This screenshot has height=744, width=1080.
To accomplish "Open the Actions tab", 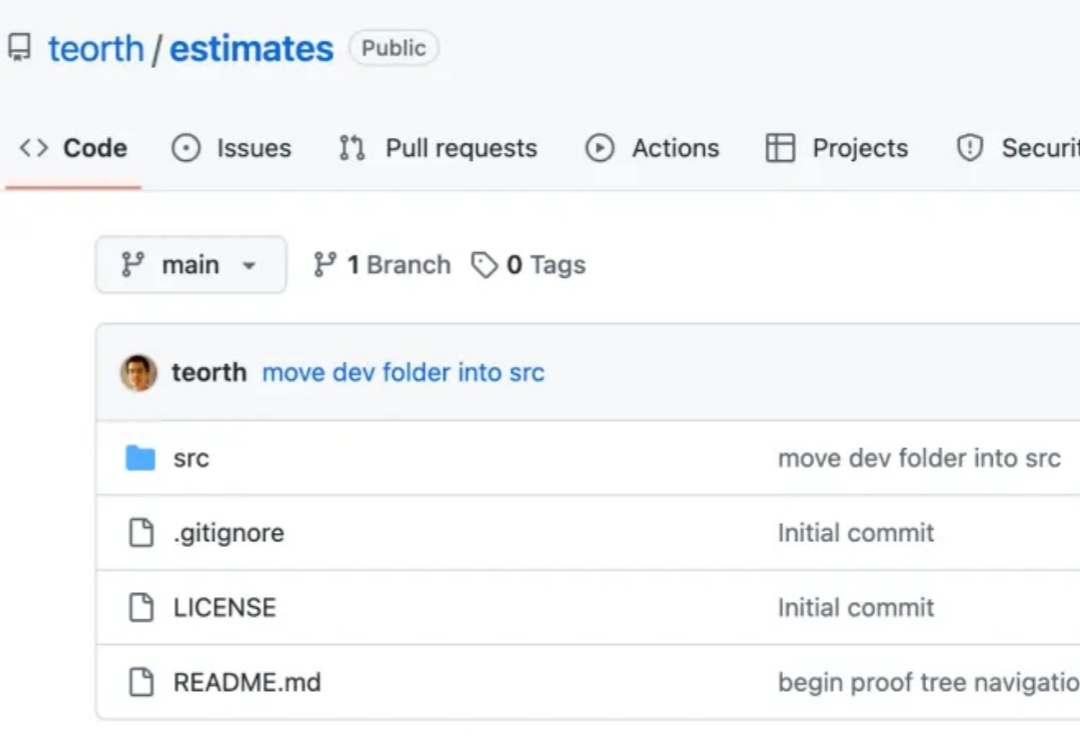I will tap(652, 148).
